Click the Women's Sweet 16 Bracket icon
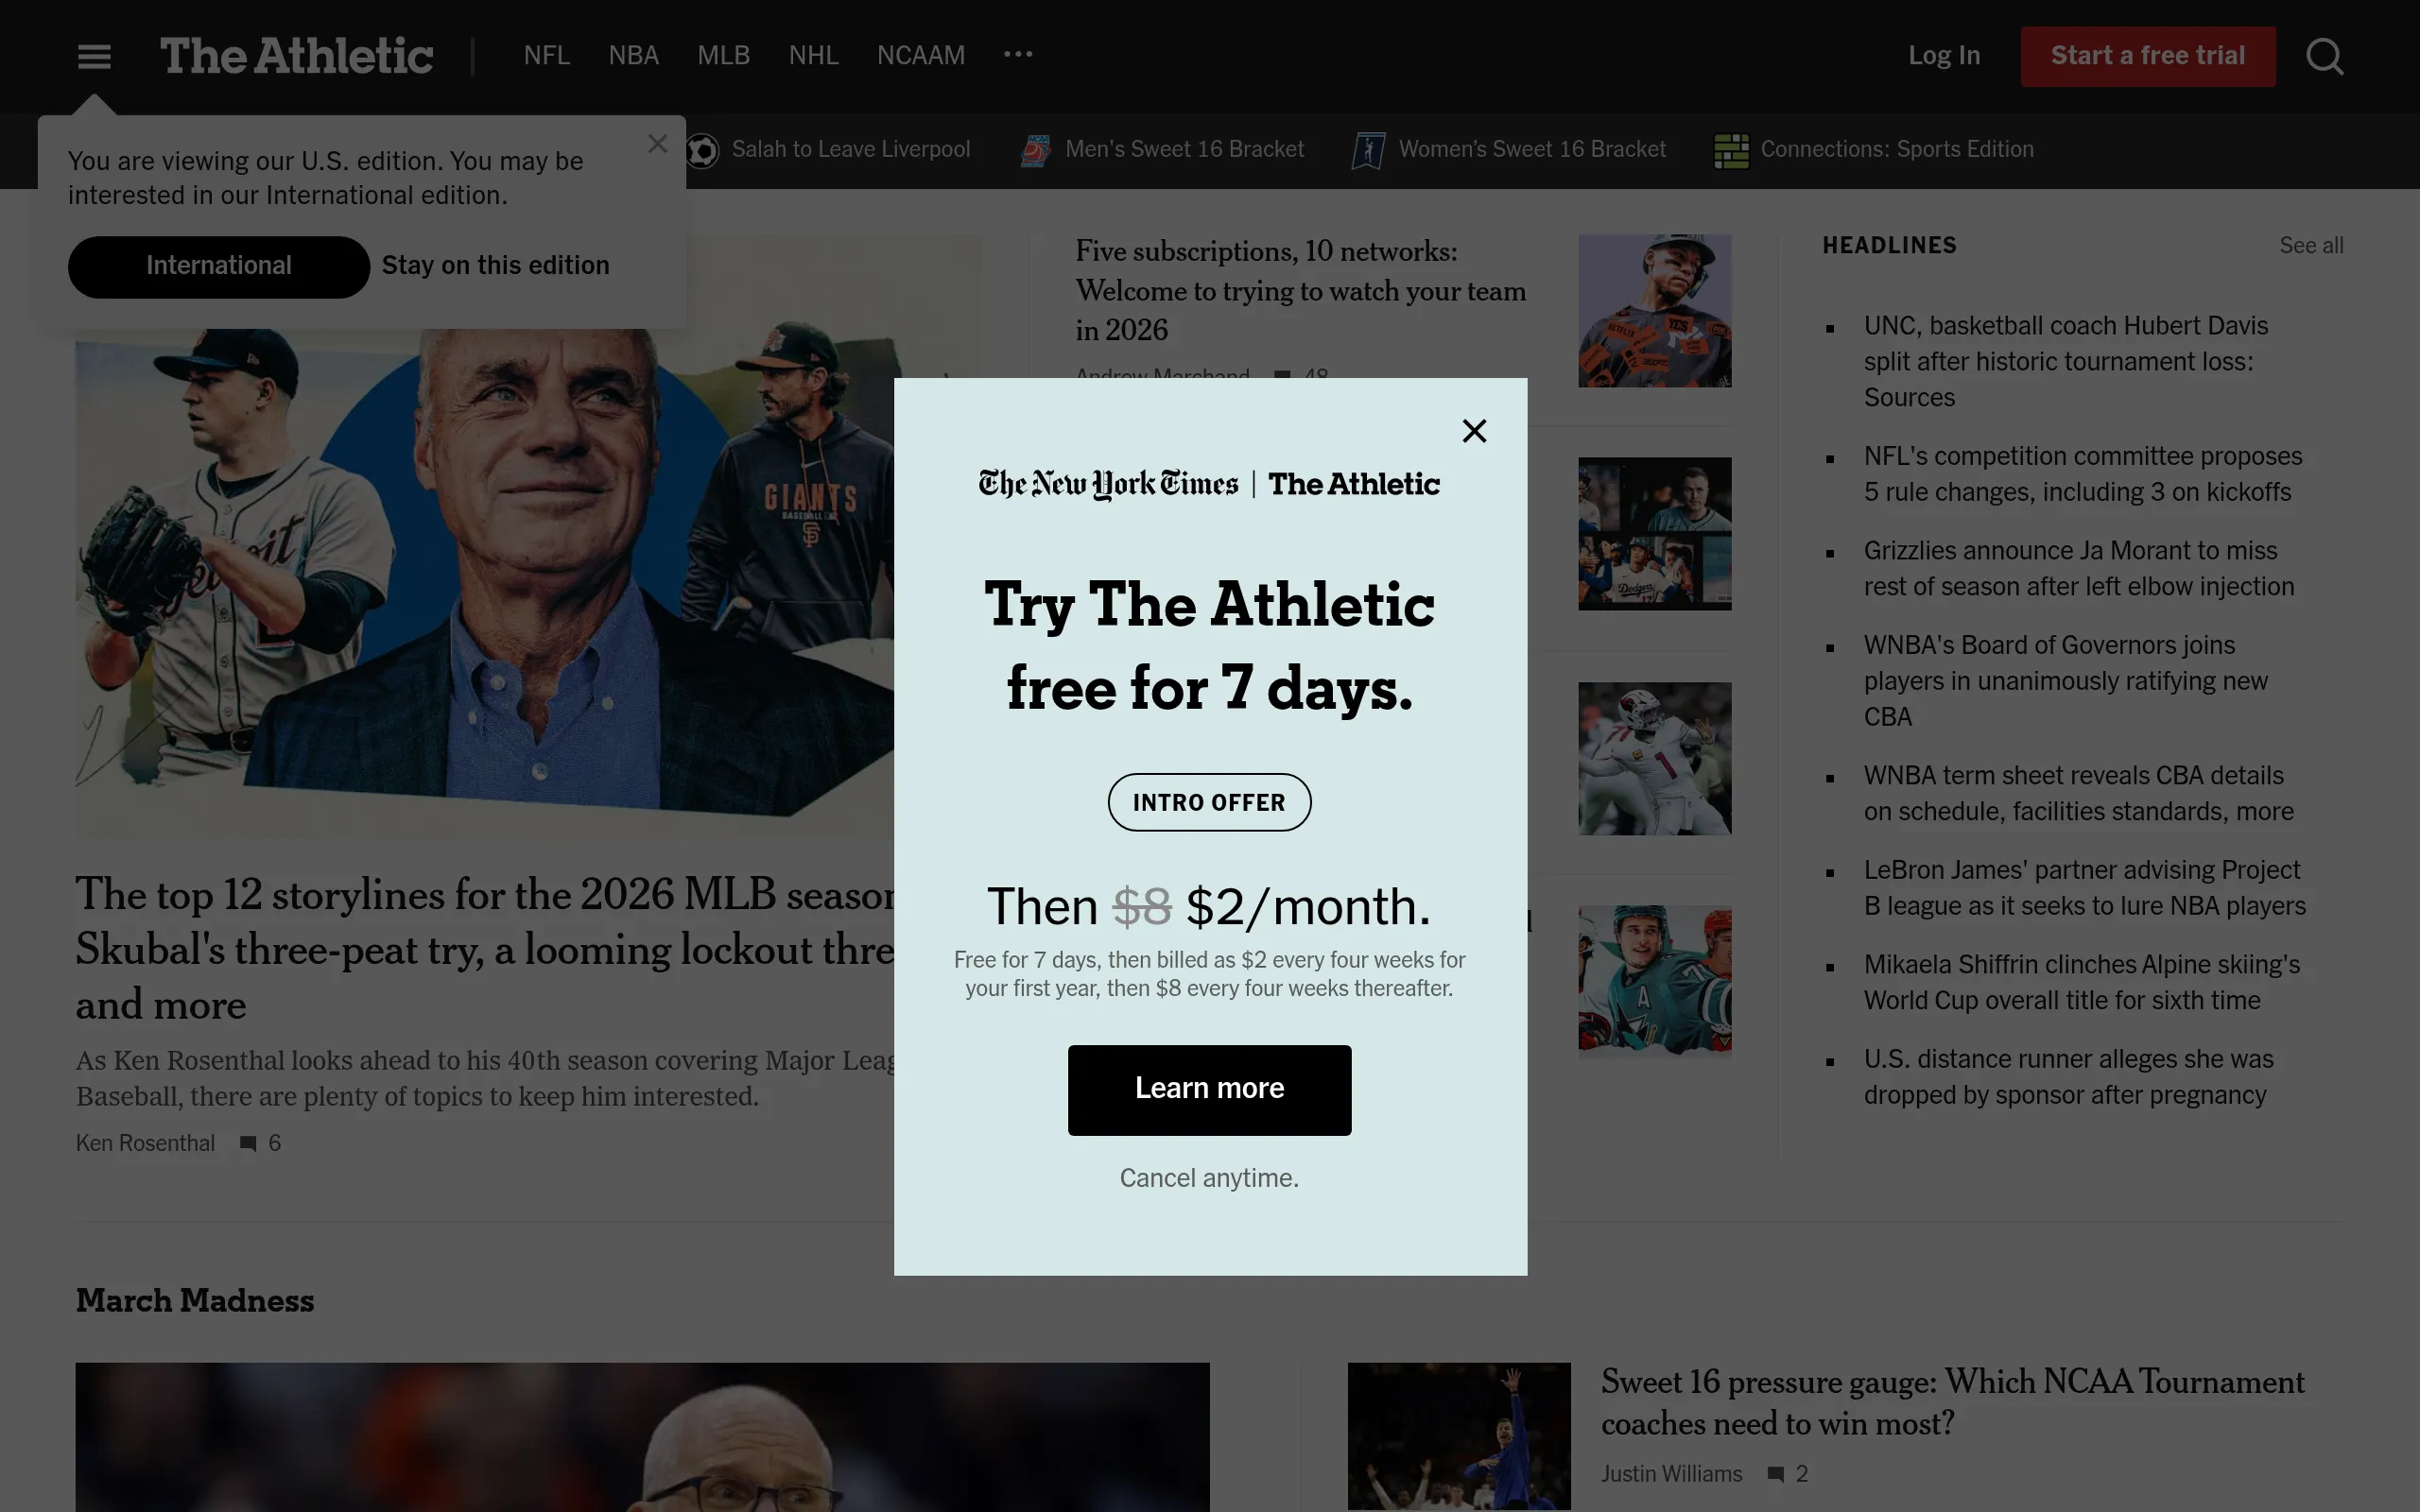The height and width of the screenshot is (1512, 2420). point(1368,149)
